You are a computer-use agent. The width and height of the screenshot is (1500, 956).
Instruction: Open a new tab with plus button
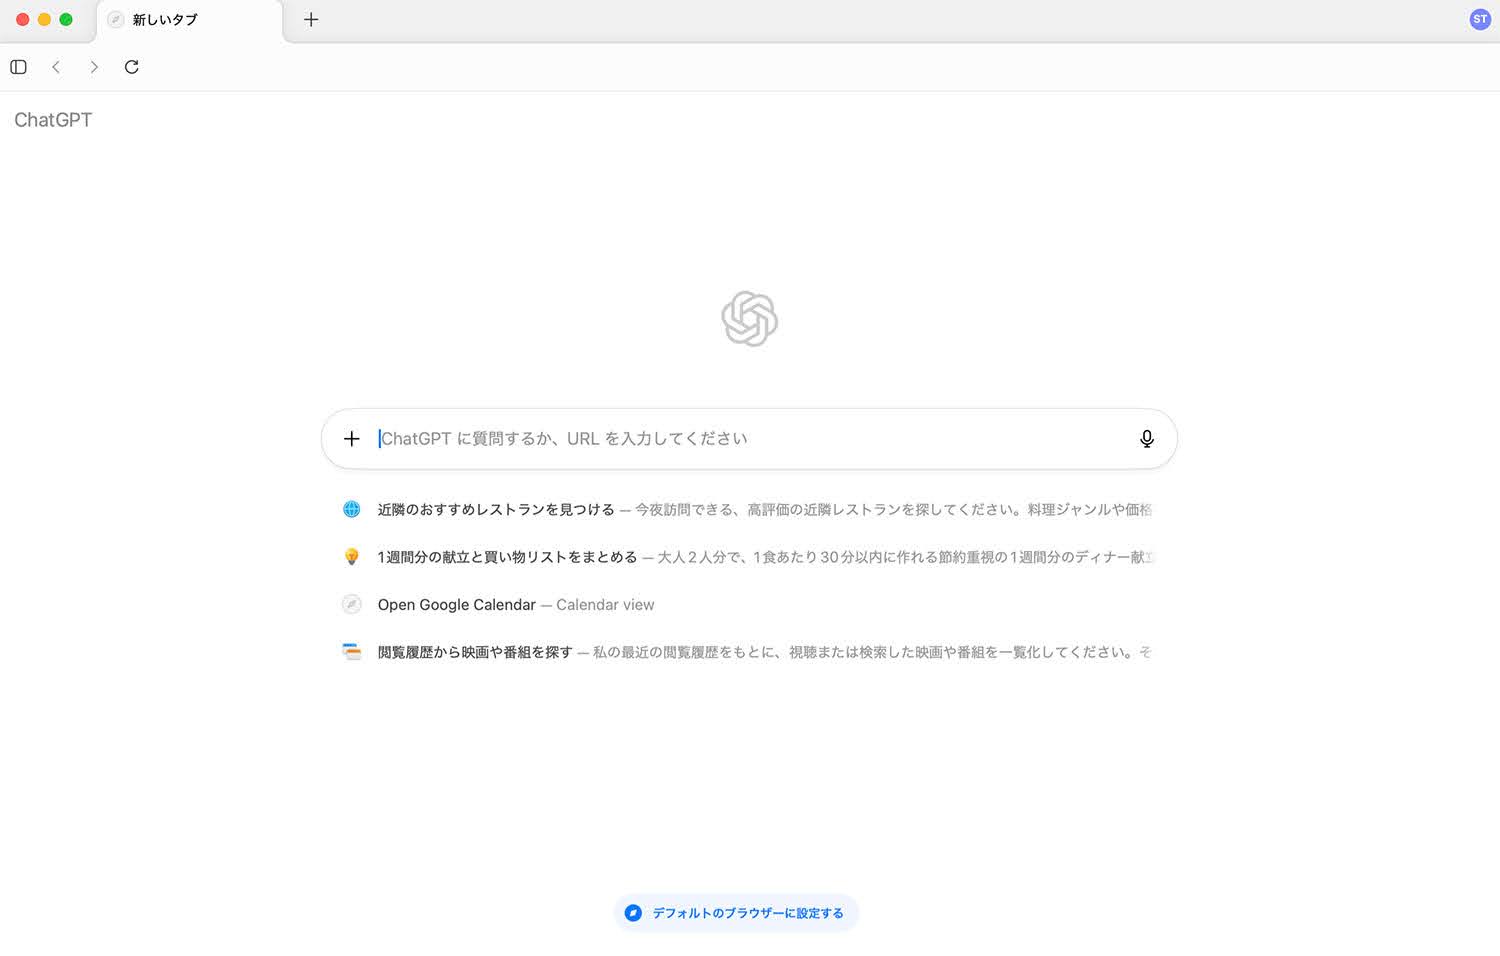pyautogui.click(x=311, y=20)
